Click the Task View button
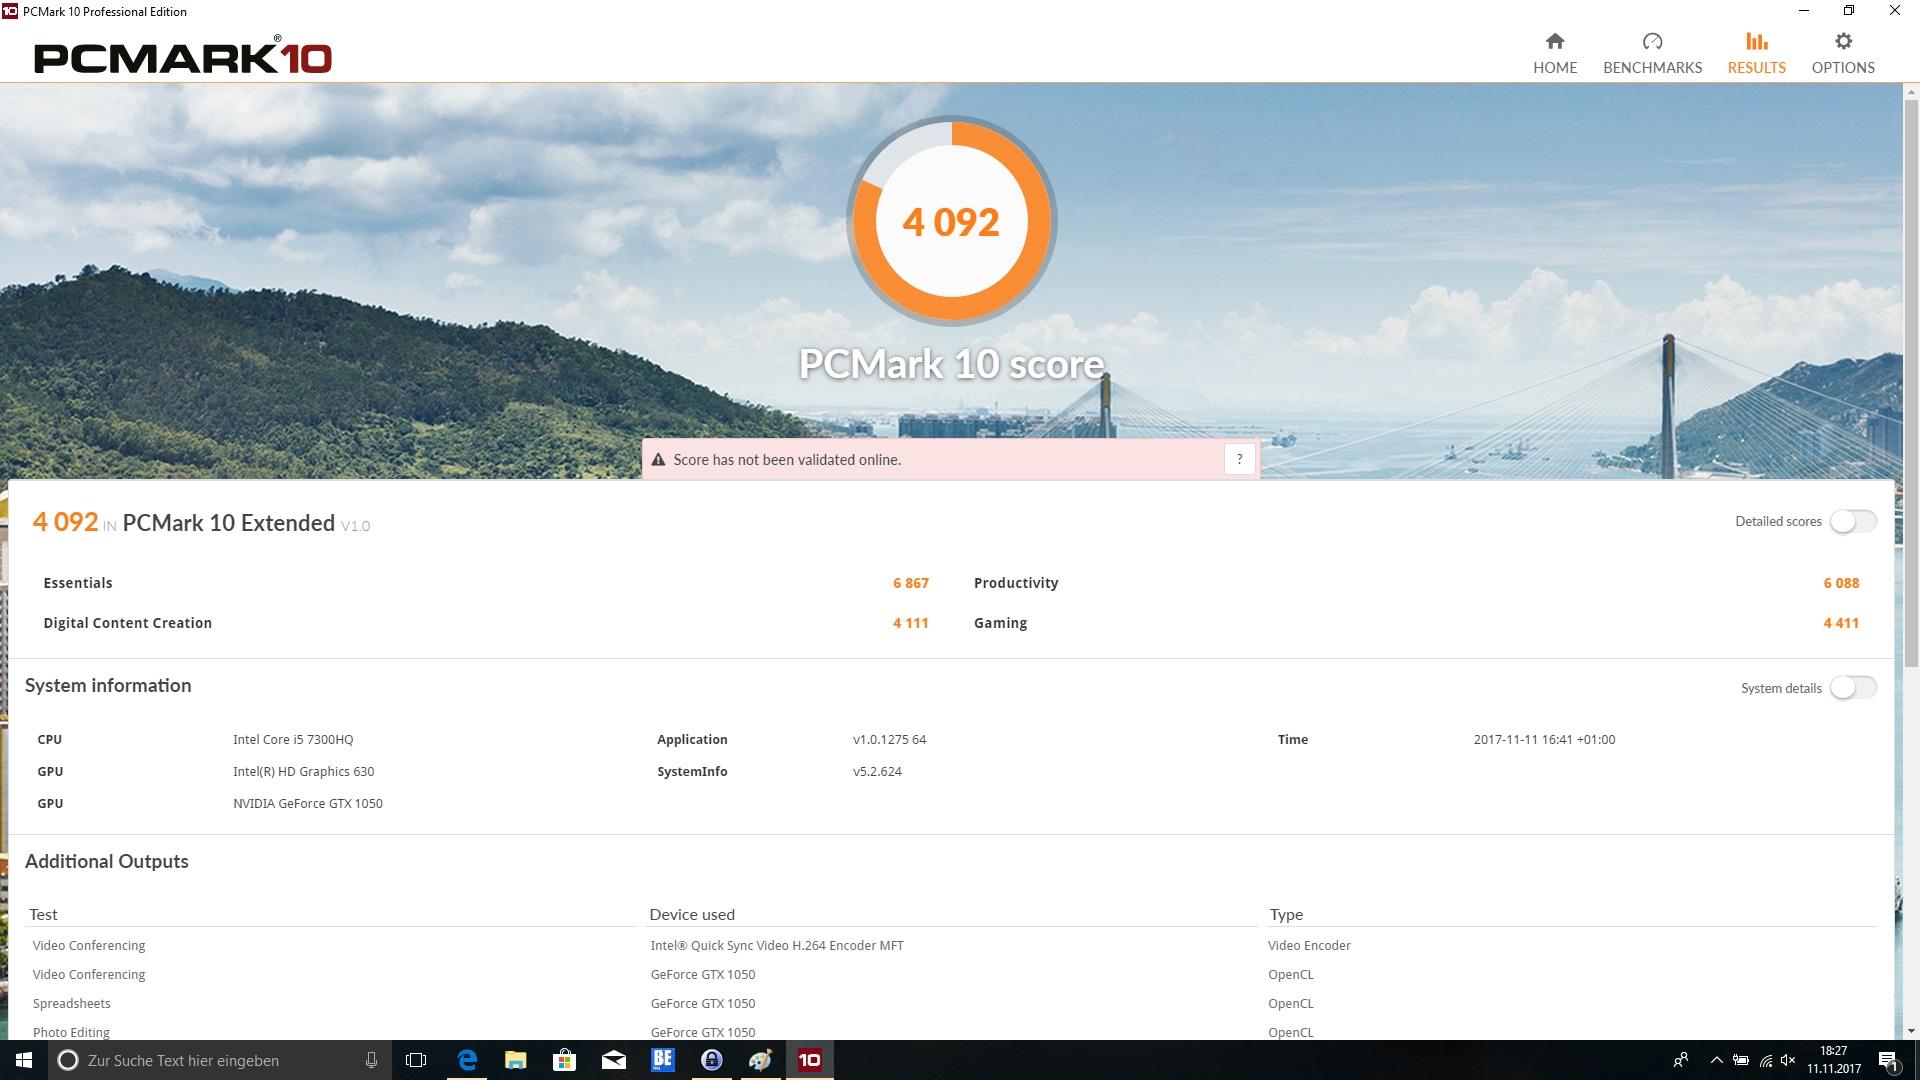The height and width of the screenshot is (1080, 1920). [416, 1060]
